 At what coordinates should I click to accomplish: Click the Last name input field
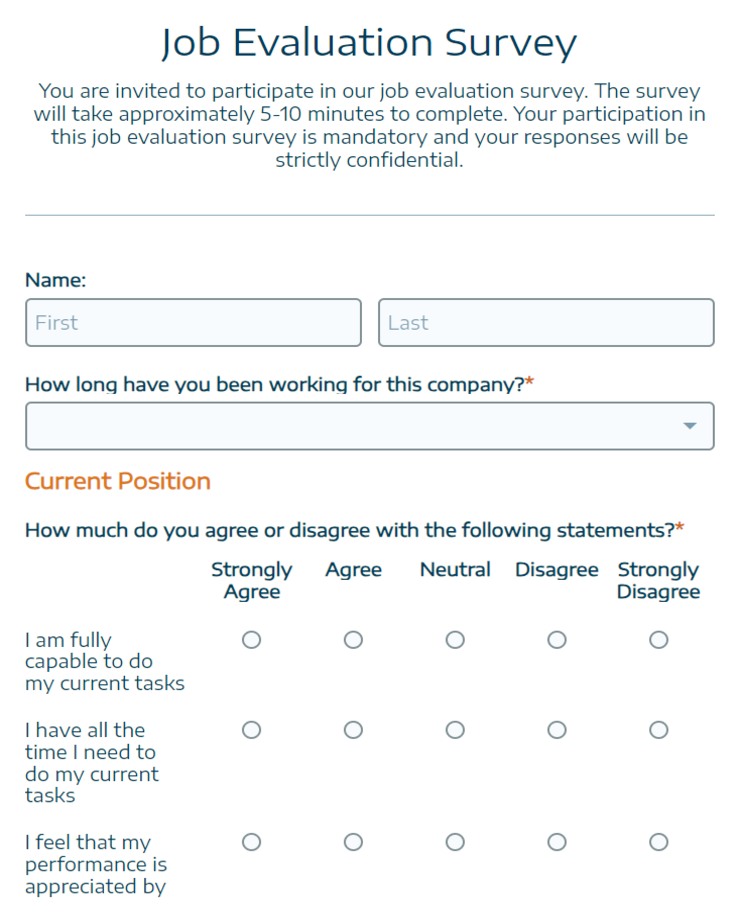point(546,322)
